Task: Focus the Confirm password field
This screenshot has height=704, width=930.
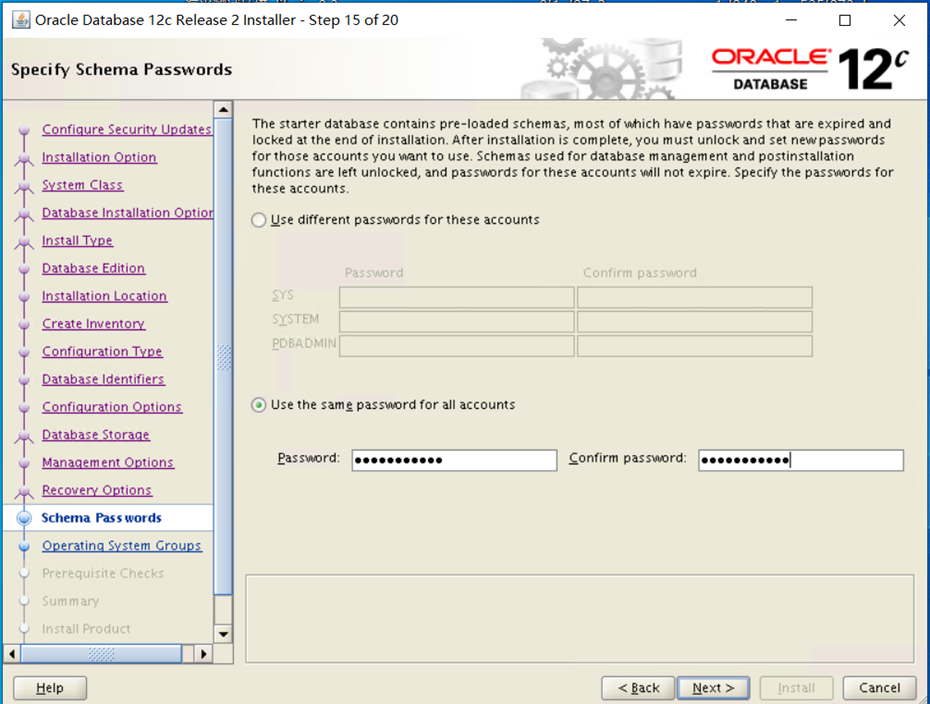Action: click(800, 460)
